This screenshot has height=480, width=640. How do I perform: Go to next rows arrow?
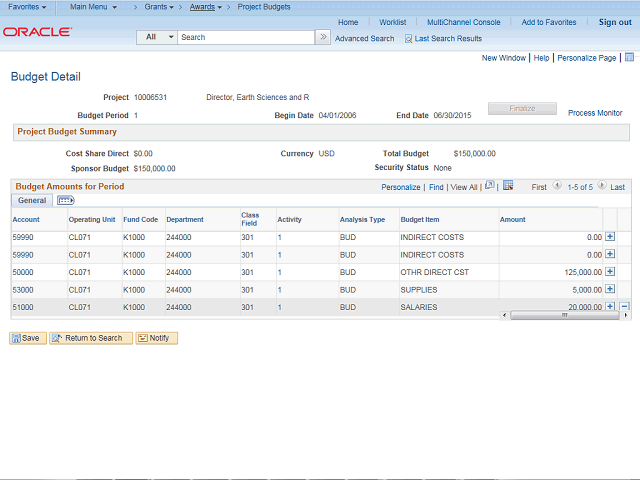click(x=603, y=187)
